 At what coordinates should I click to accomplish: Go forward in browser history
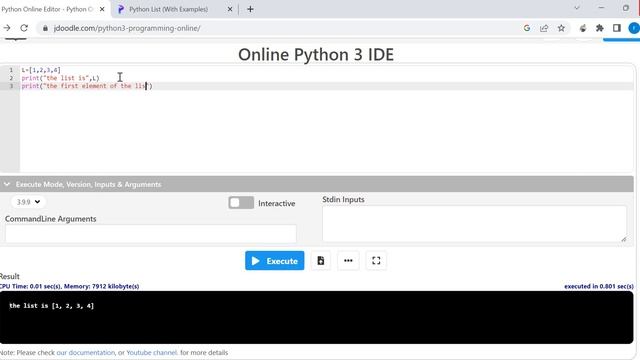(7, 28)
